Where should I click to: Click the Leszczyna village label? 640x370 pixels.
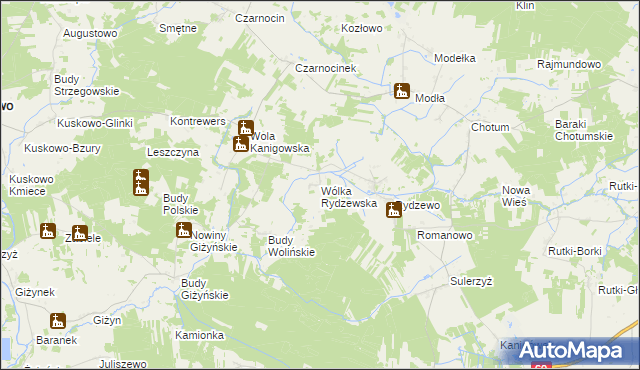click(173, 153)
